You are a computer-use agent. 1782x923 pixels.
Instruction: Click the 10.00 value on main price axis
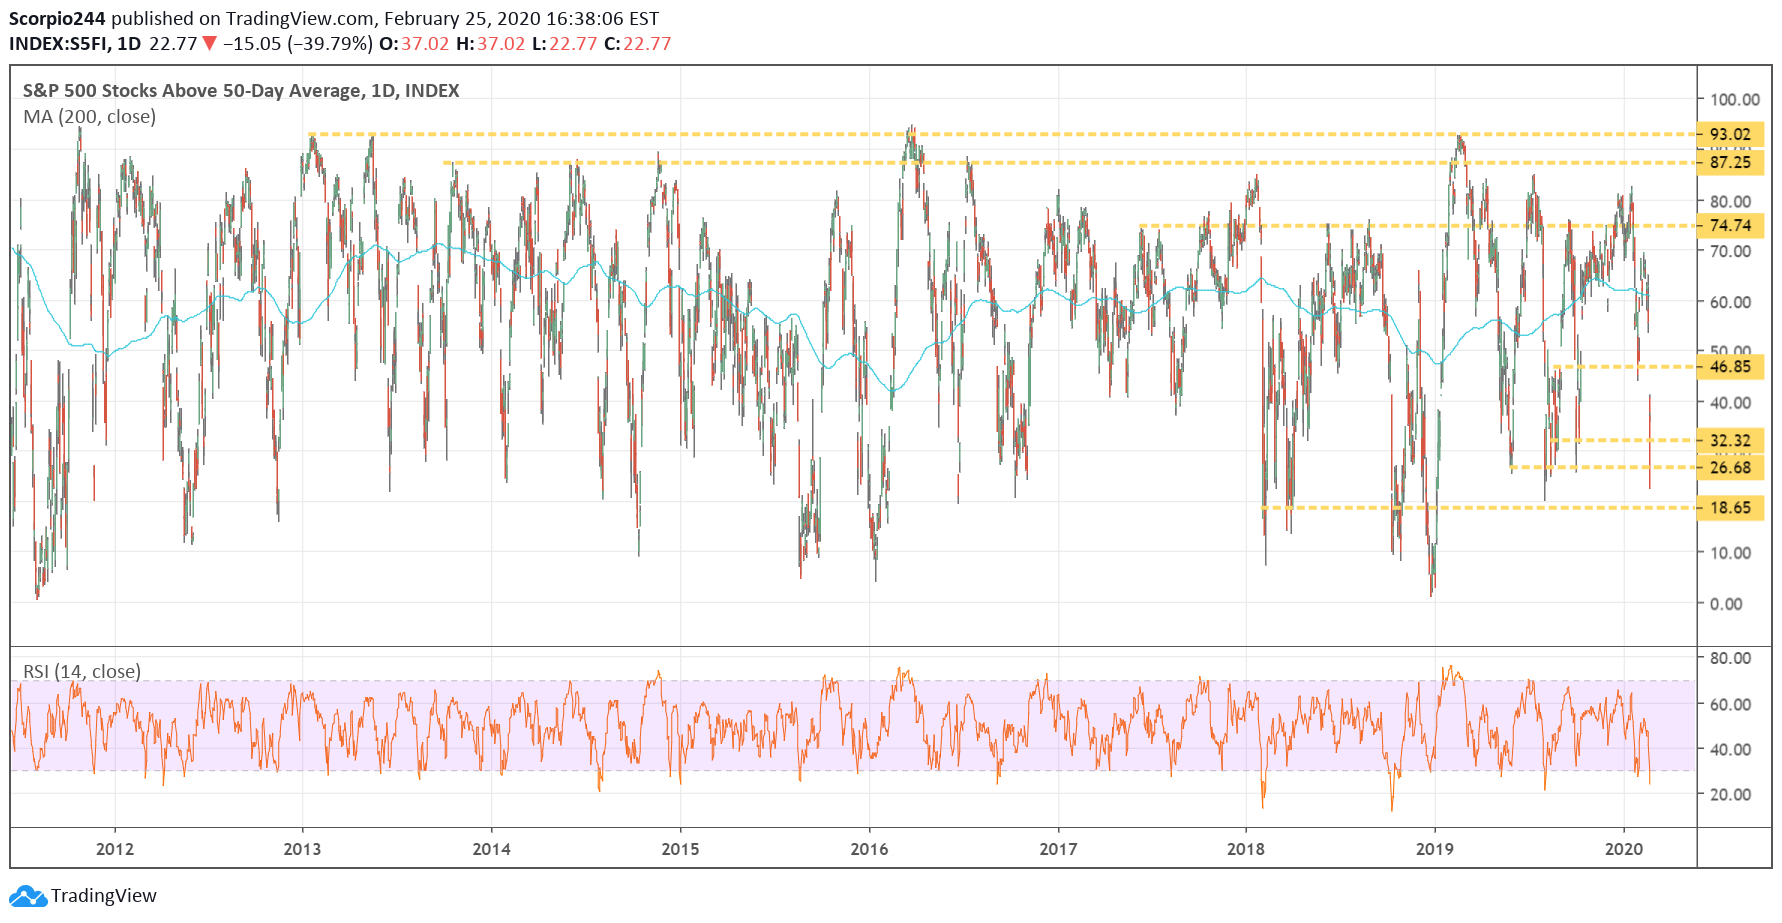click(1730, 553)
